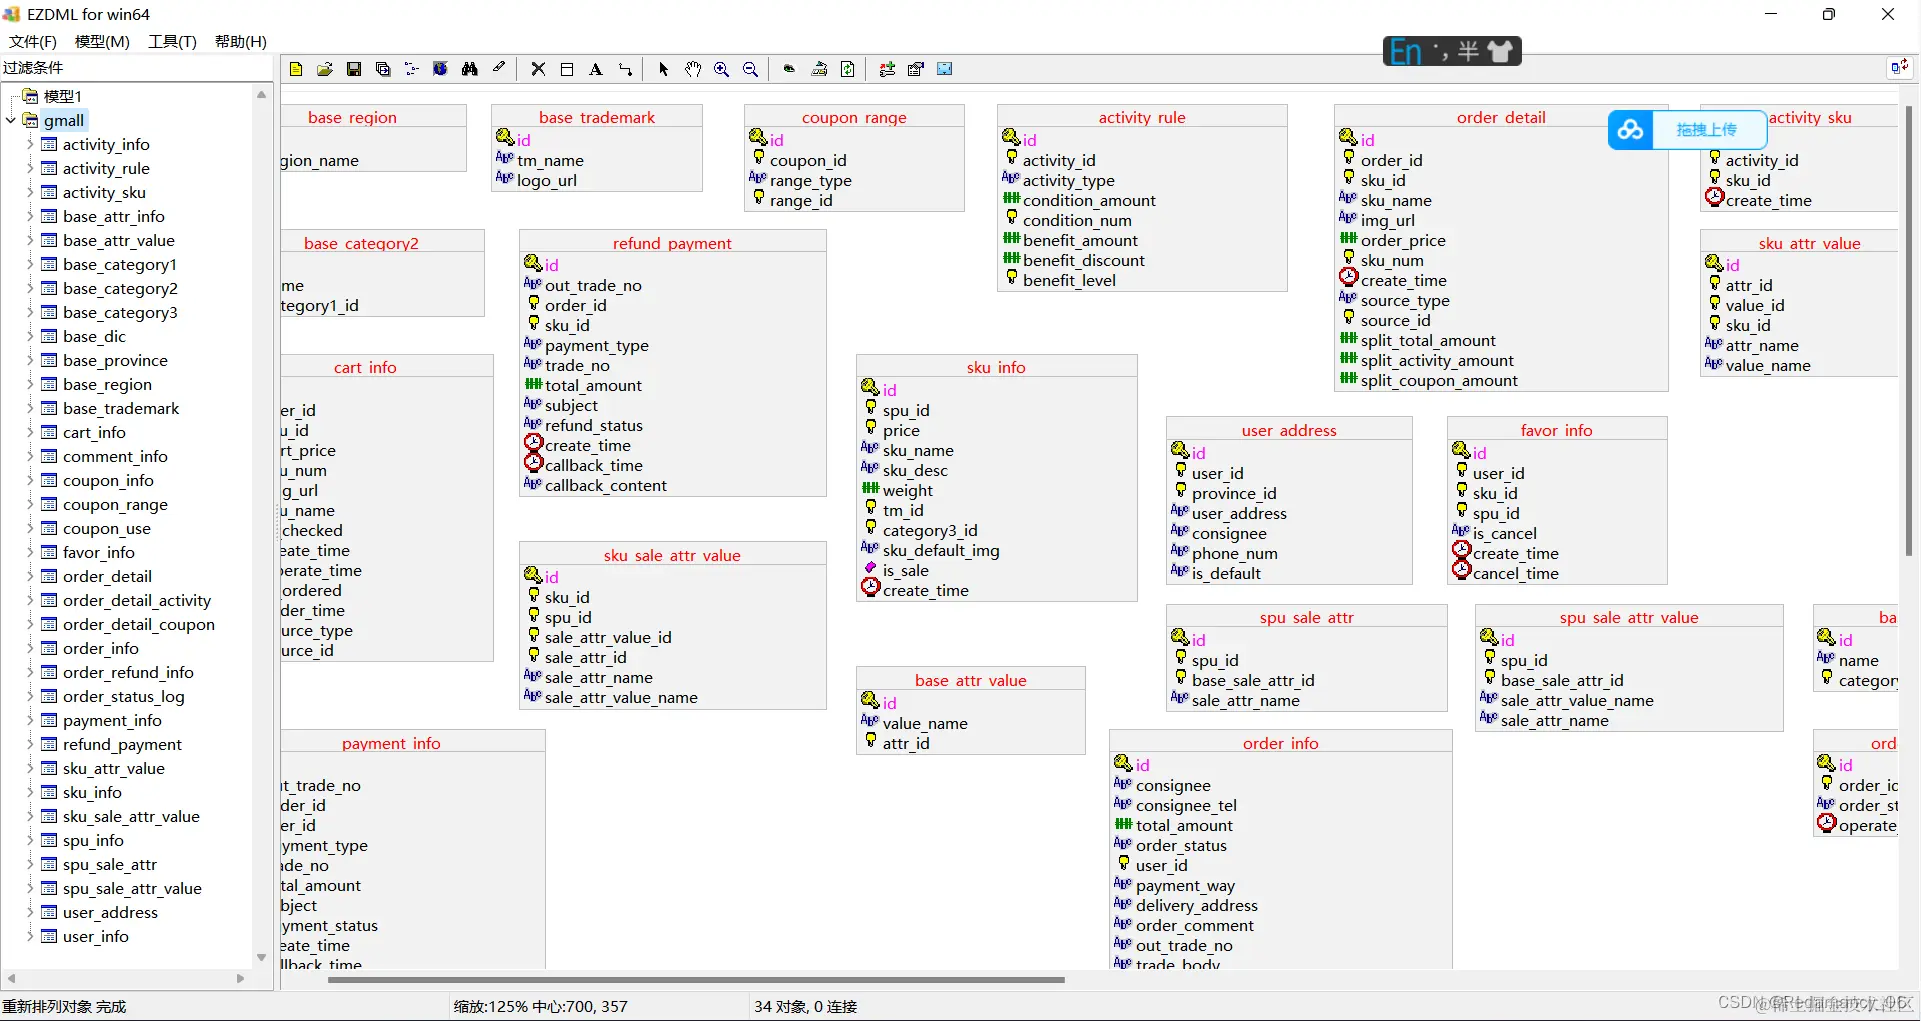This screenshot has width=1921, height=1021.
Task: Select the refund payment table title
Action: tap(672, 243)
